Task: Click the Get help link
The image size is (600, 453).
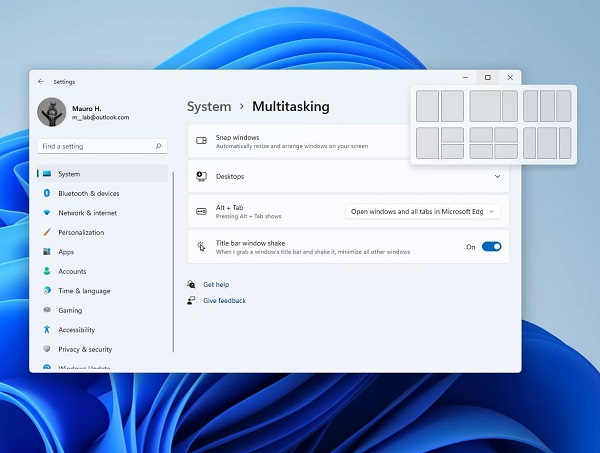Action: pyautogui.click(x=216, y=284)
